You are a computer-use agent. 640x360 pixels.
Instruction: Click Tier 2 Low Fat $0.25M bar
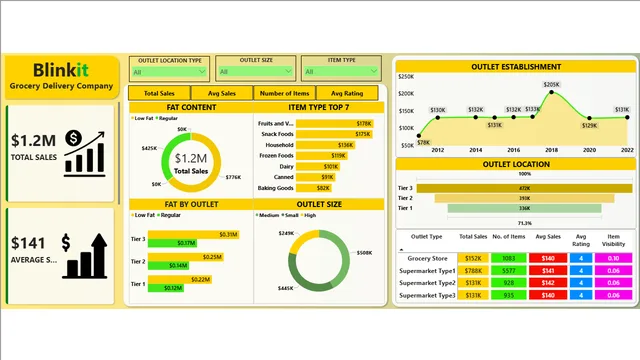[186, 257]
